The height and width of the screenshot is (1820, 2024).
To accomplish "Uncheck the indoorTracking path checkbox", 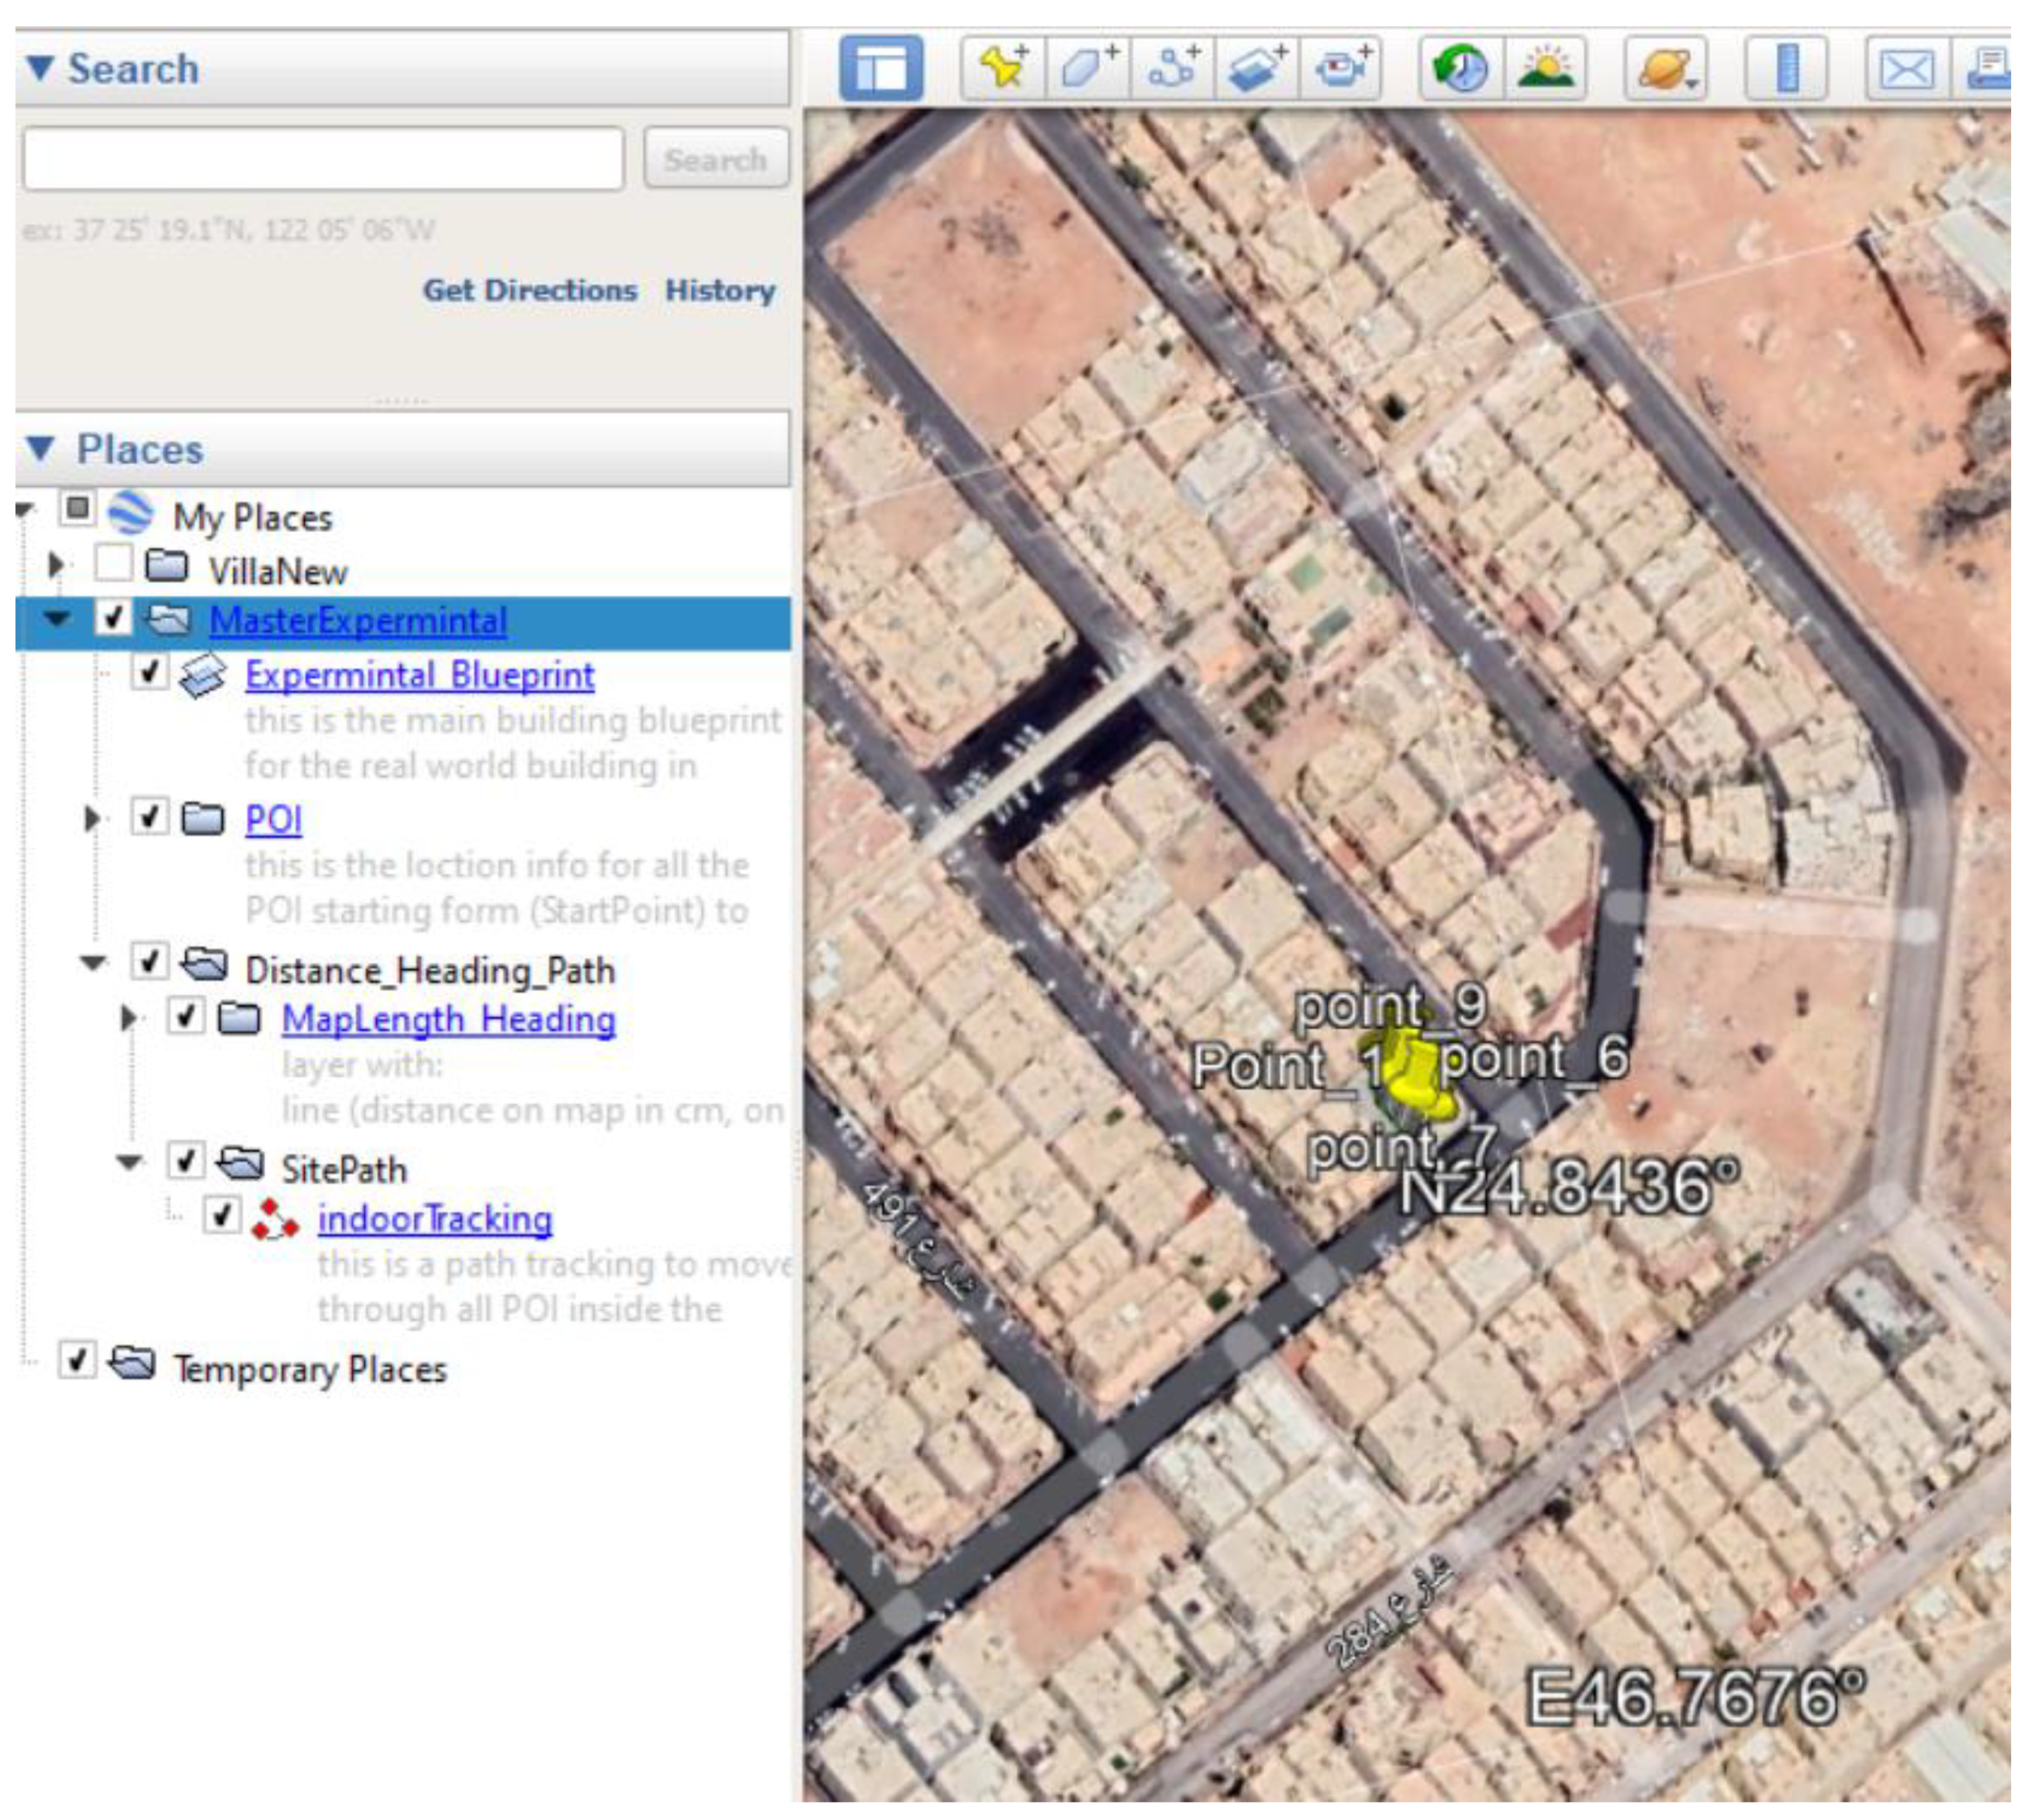I will coord(221,1216).
